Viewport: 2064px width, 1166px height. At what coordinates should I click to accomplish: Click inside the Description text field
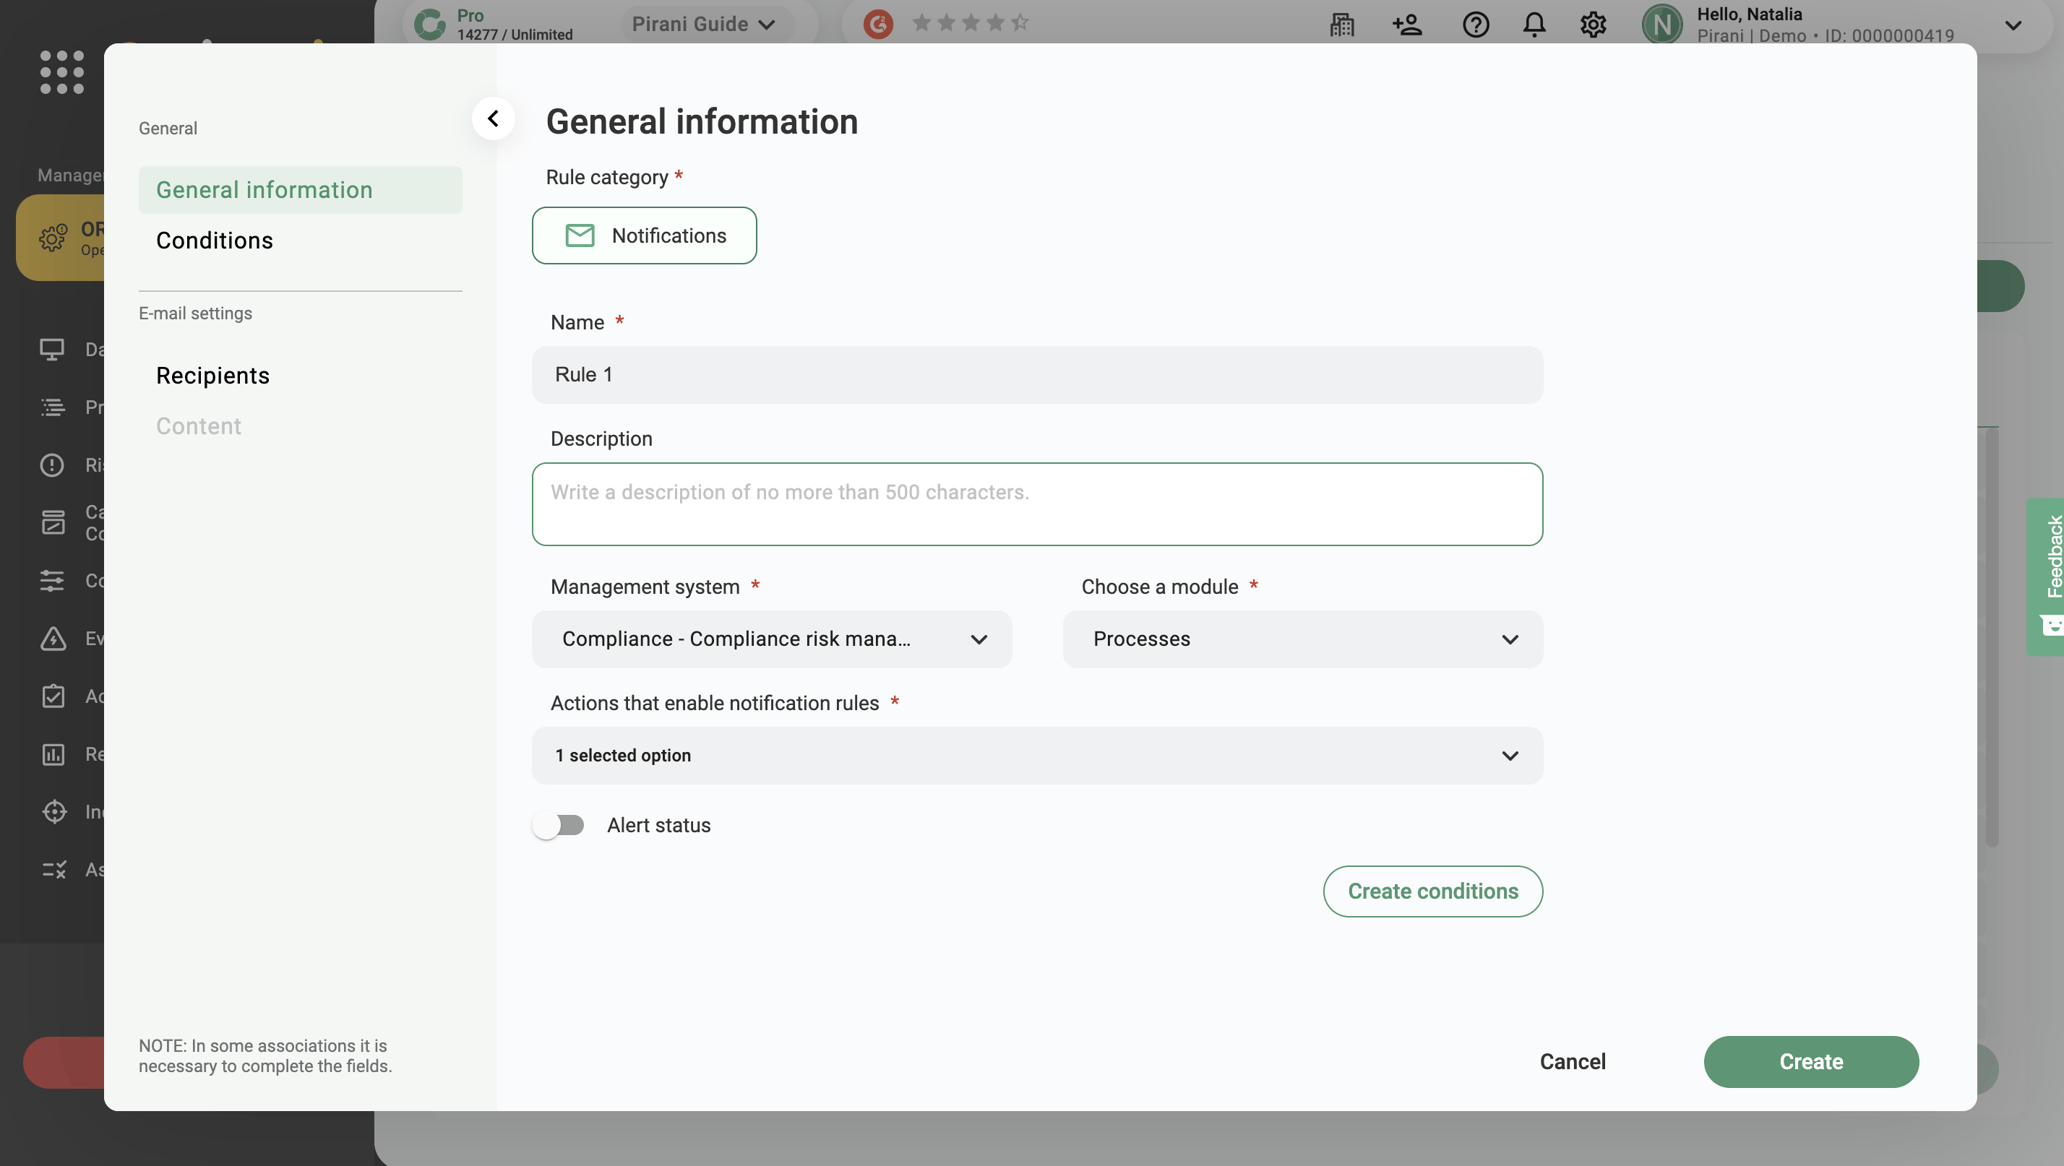(x=1037, y=504)
